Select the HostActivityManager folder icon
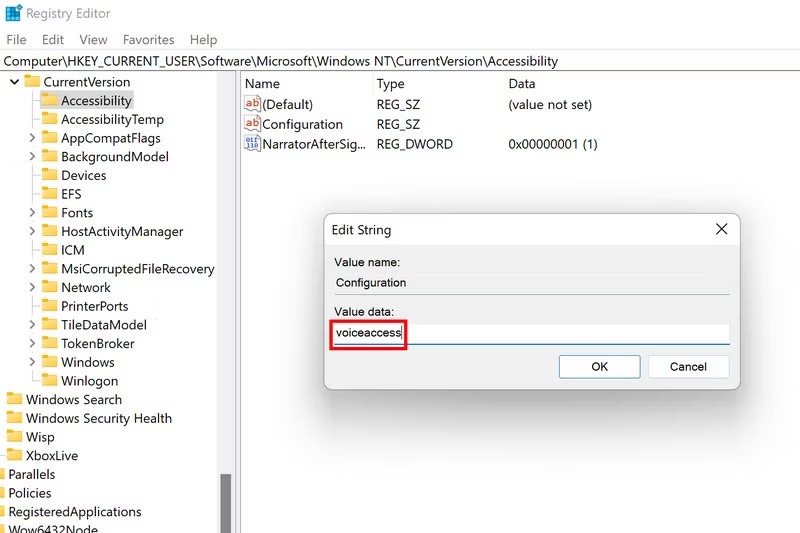The image size is (800, 533). [x=49, y=231]
